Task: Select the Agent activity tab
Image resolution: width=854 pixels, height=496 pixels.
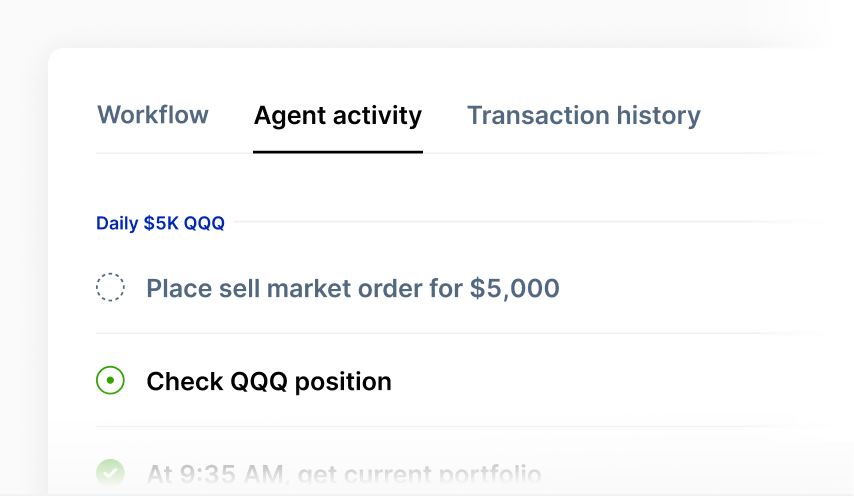Action: pos(338,115)
